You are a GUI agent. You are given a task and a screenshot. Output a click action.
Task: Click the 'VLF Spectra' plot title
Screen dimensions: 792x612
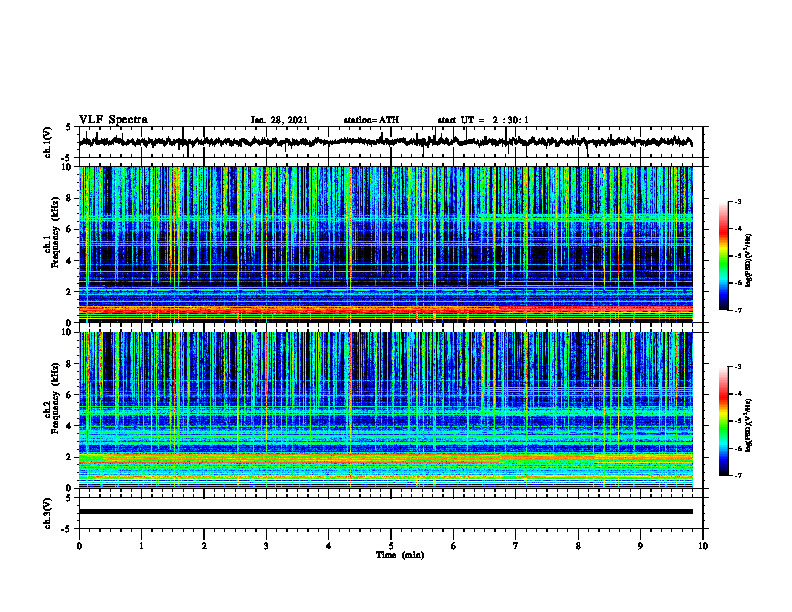113,120
